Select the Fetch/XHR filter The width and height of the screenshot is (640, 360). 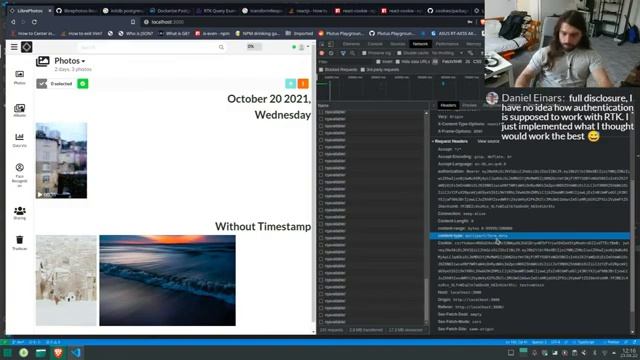451,62
